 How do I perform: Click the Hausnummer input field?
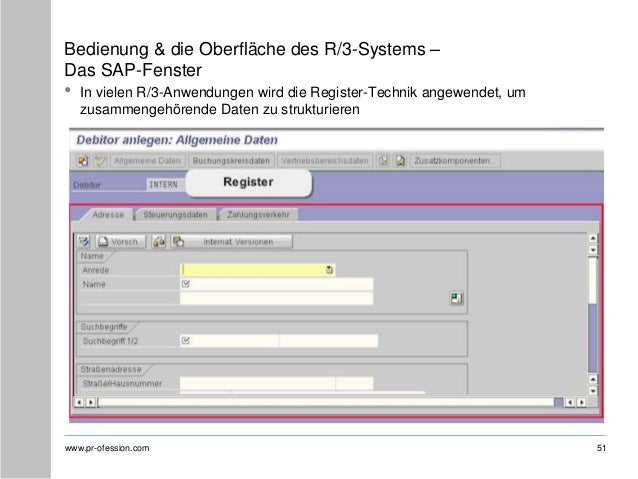355,383
